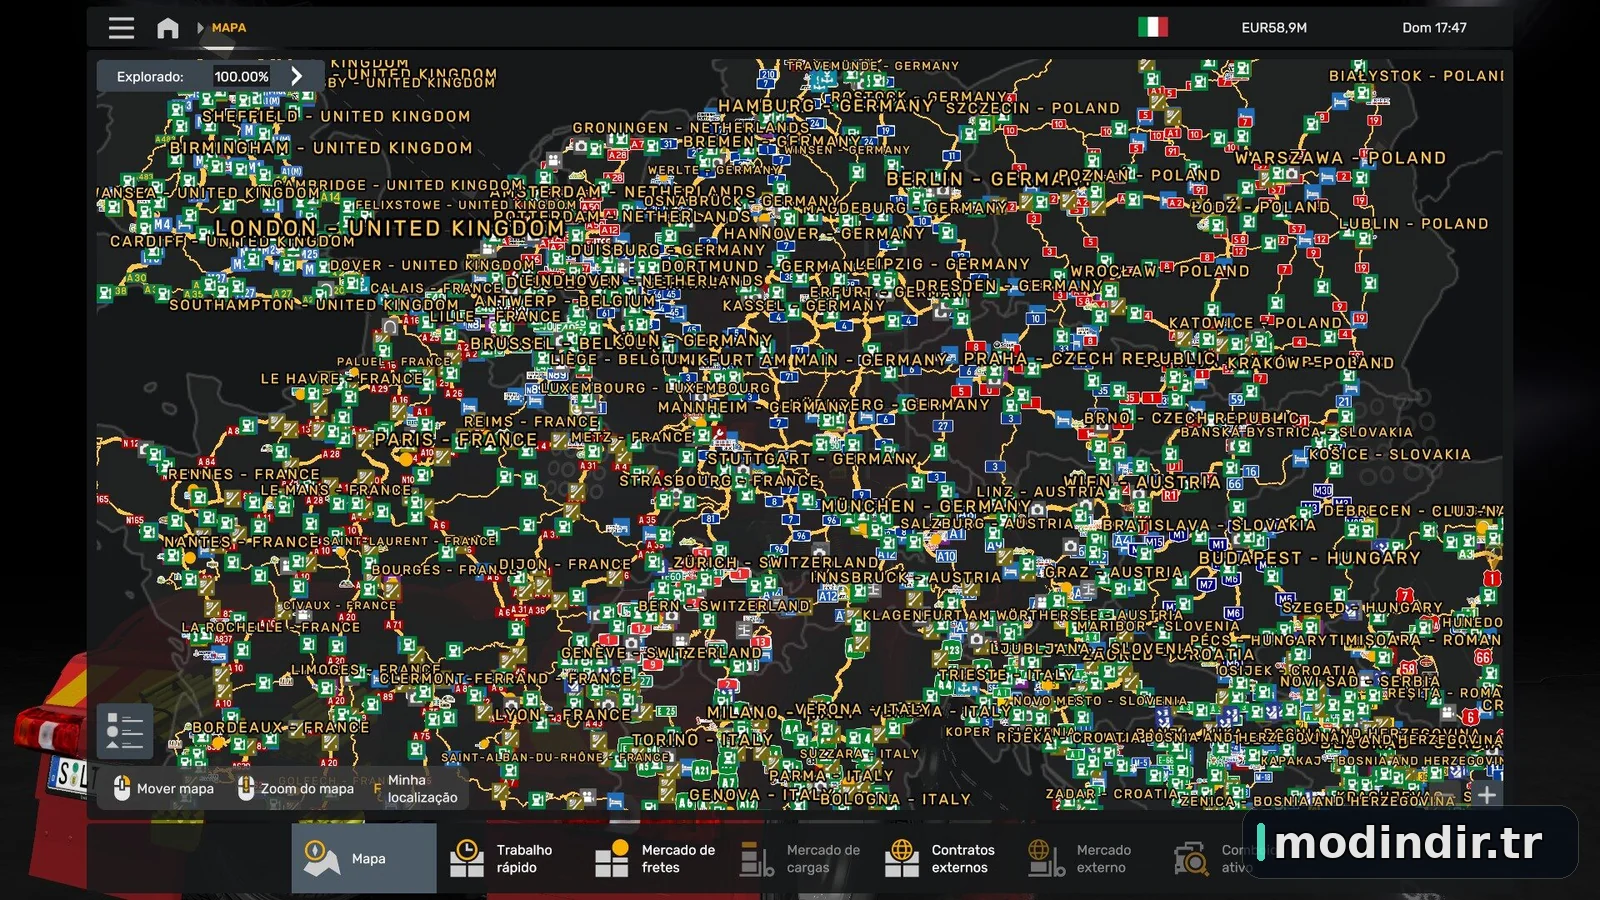1600x900 pixels.
Task: Select the BIAŁYSTOK - POLAND label
Action: pos(1416,75)
